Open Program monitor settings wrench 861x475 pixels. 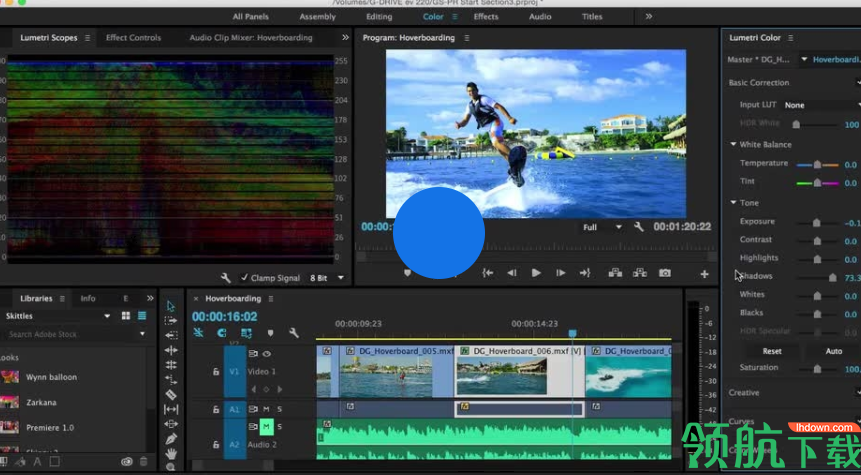point(639,227)
